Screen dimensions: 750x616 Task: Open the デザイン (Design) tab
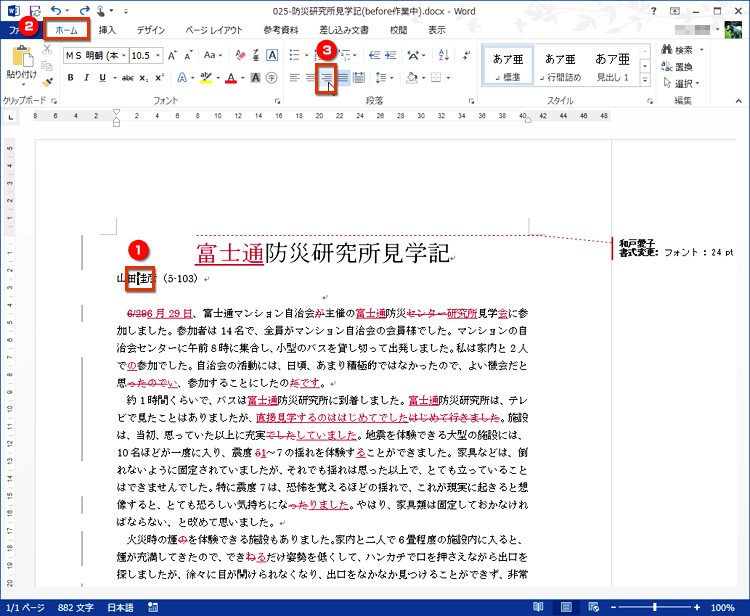[x=151, y=30]
